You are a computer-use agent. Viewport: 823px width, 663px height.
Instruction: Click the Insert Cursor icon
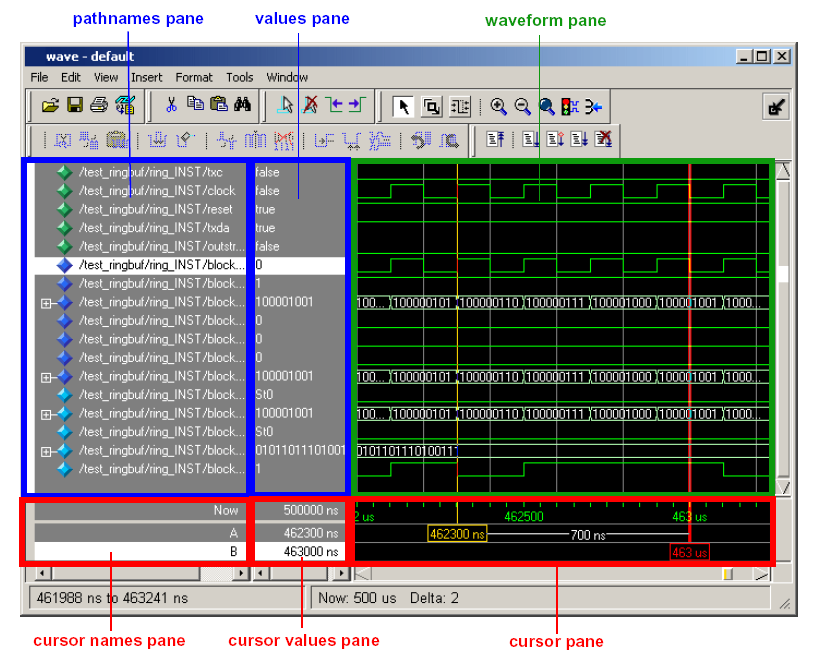click(x=286, y=105)
